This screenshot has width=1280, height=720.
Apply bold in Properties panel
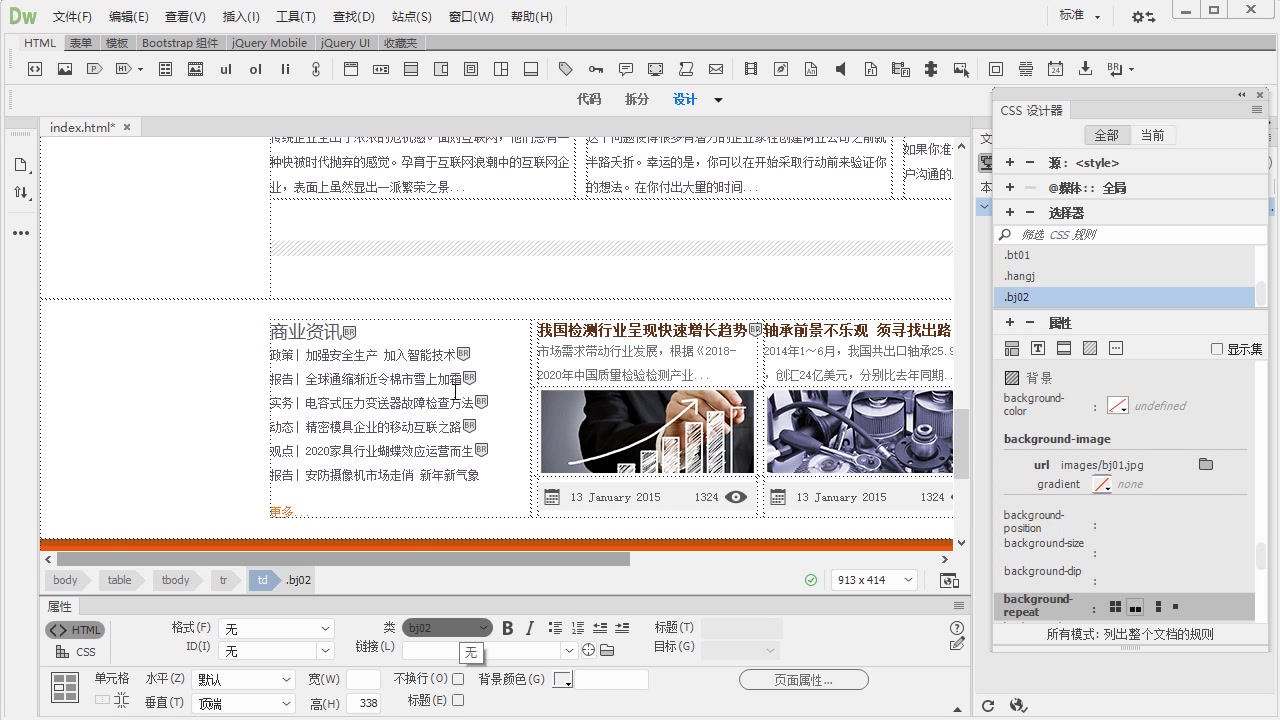pos(507,628)
